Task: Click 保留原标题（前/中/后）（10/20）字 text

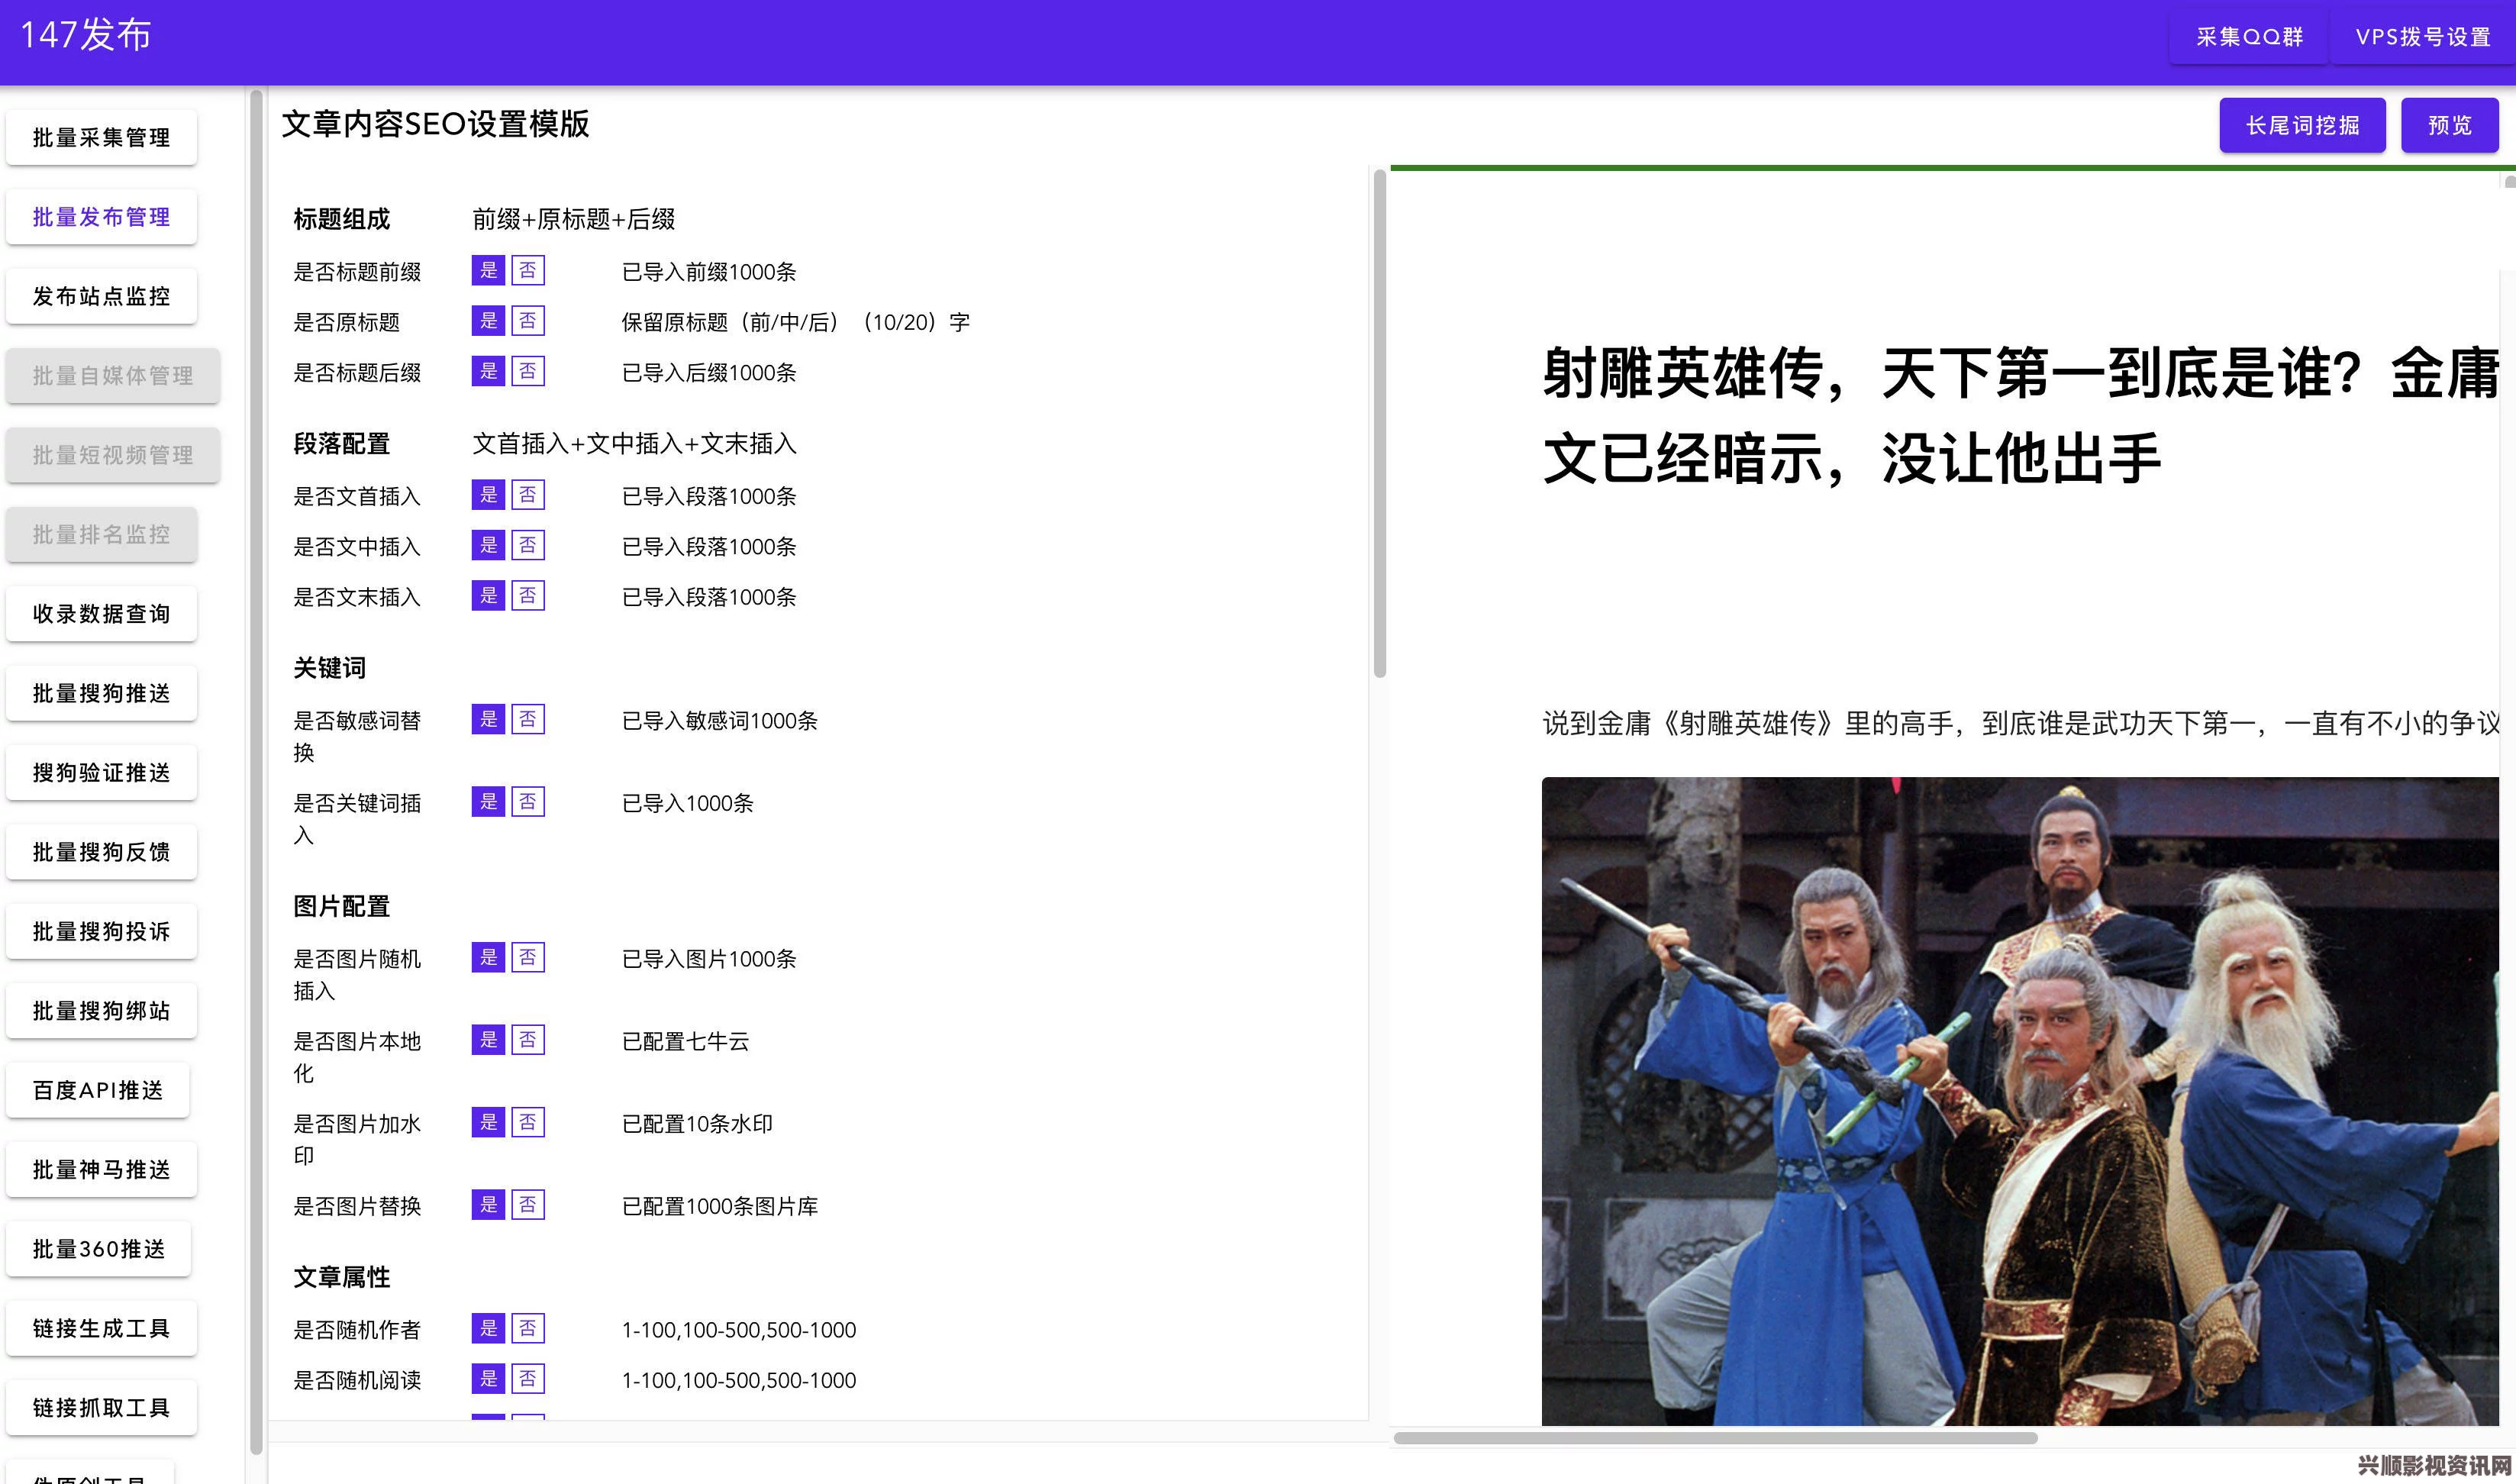Action: pyautogui.click(x=796, y=322)
